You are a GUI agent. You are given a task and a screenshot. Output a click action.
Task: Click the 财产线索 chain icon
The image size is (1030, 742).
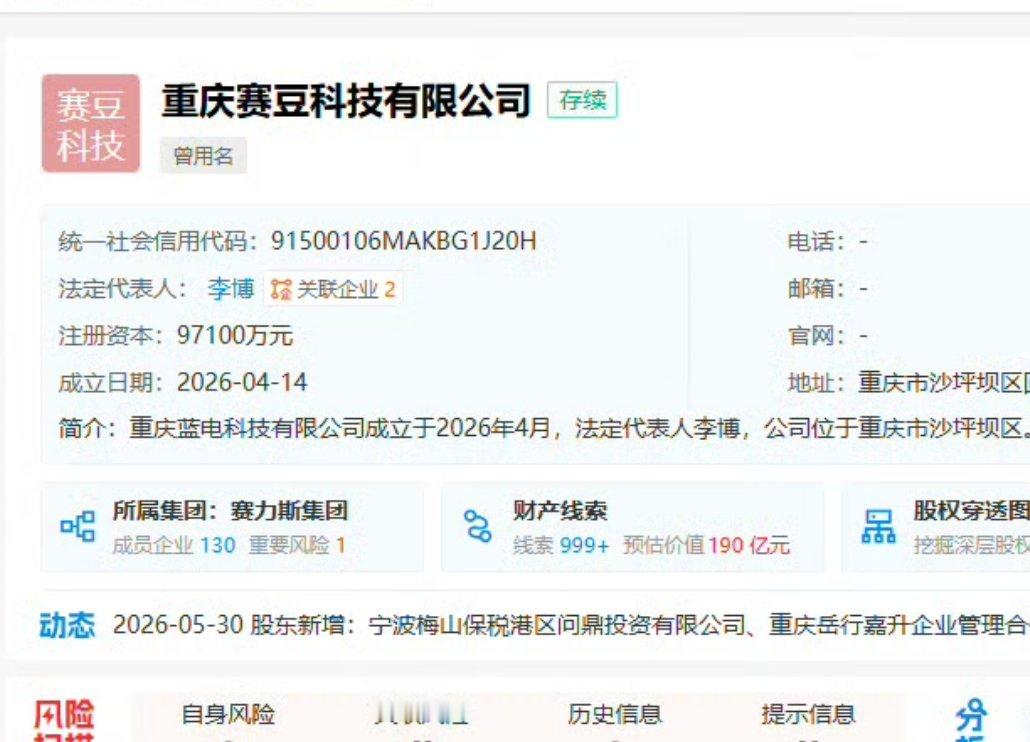tap(478, 527)
